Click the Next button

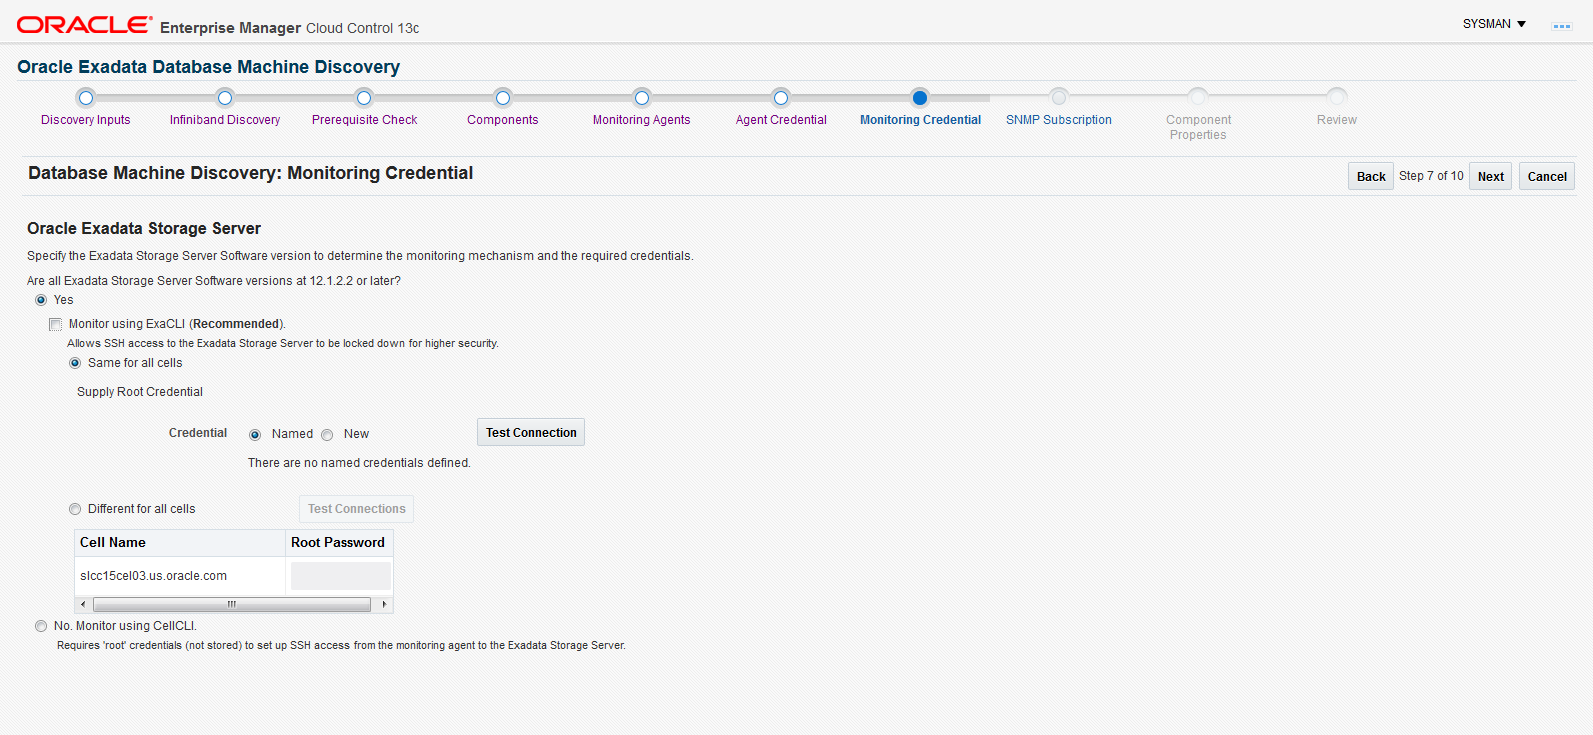point(1491,176)
